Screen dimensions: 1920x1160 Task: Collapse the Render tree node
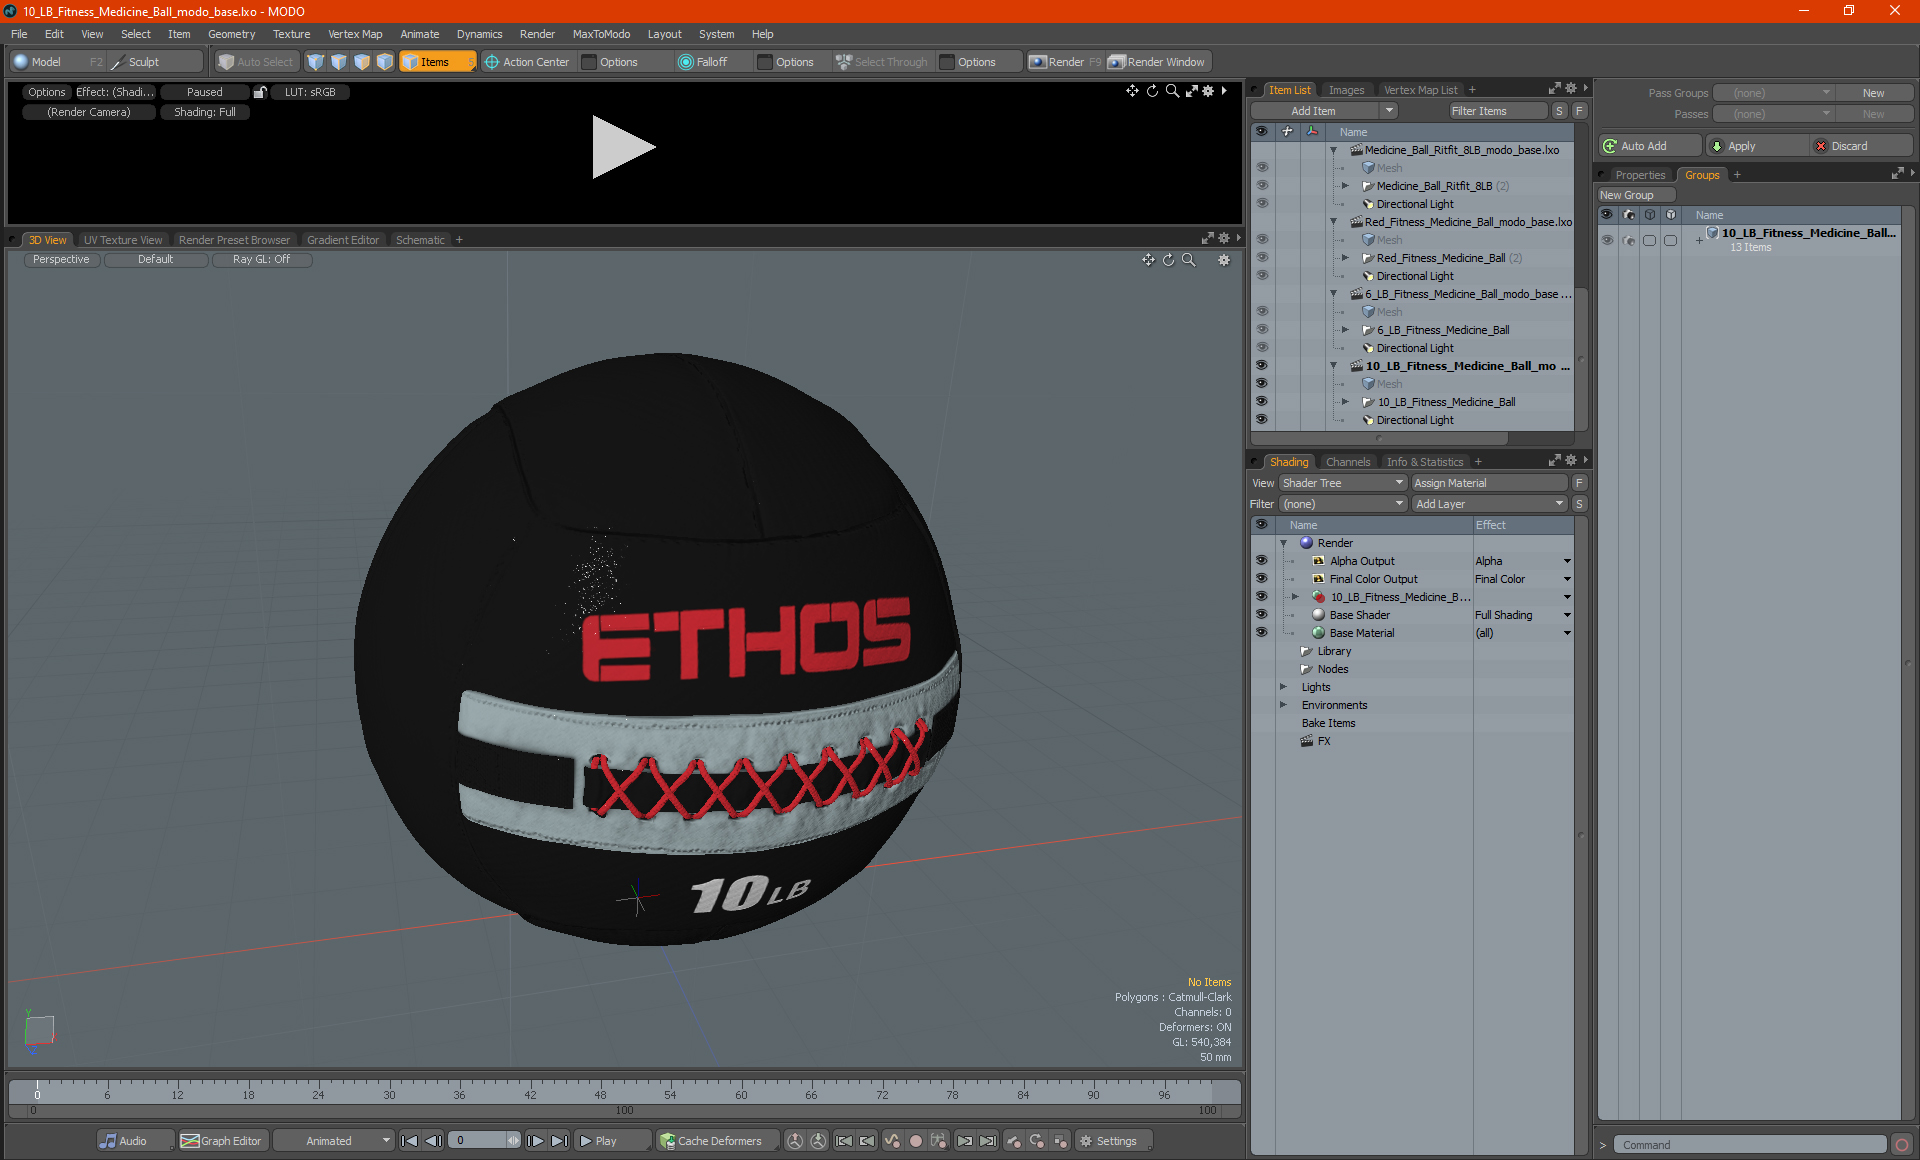(1283, 543)
